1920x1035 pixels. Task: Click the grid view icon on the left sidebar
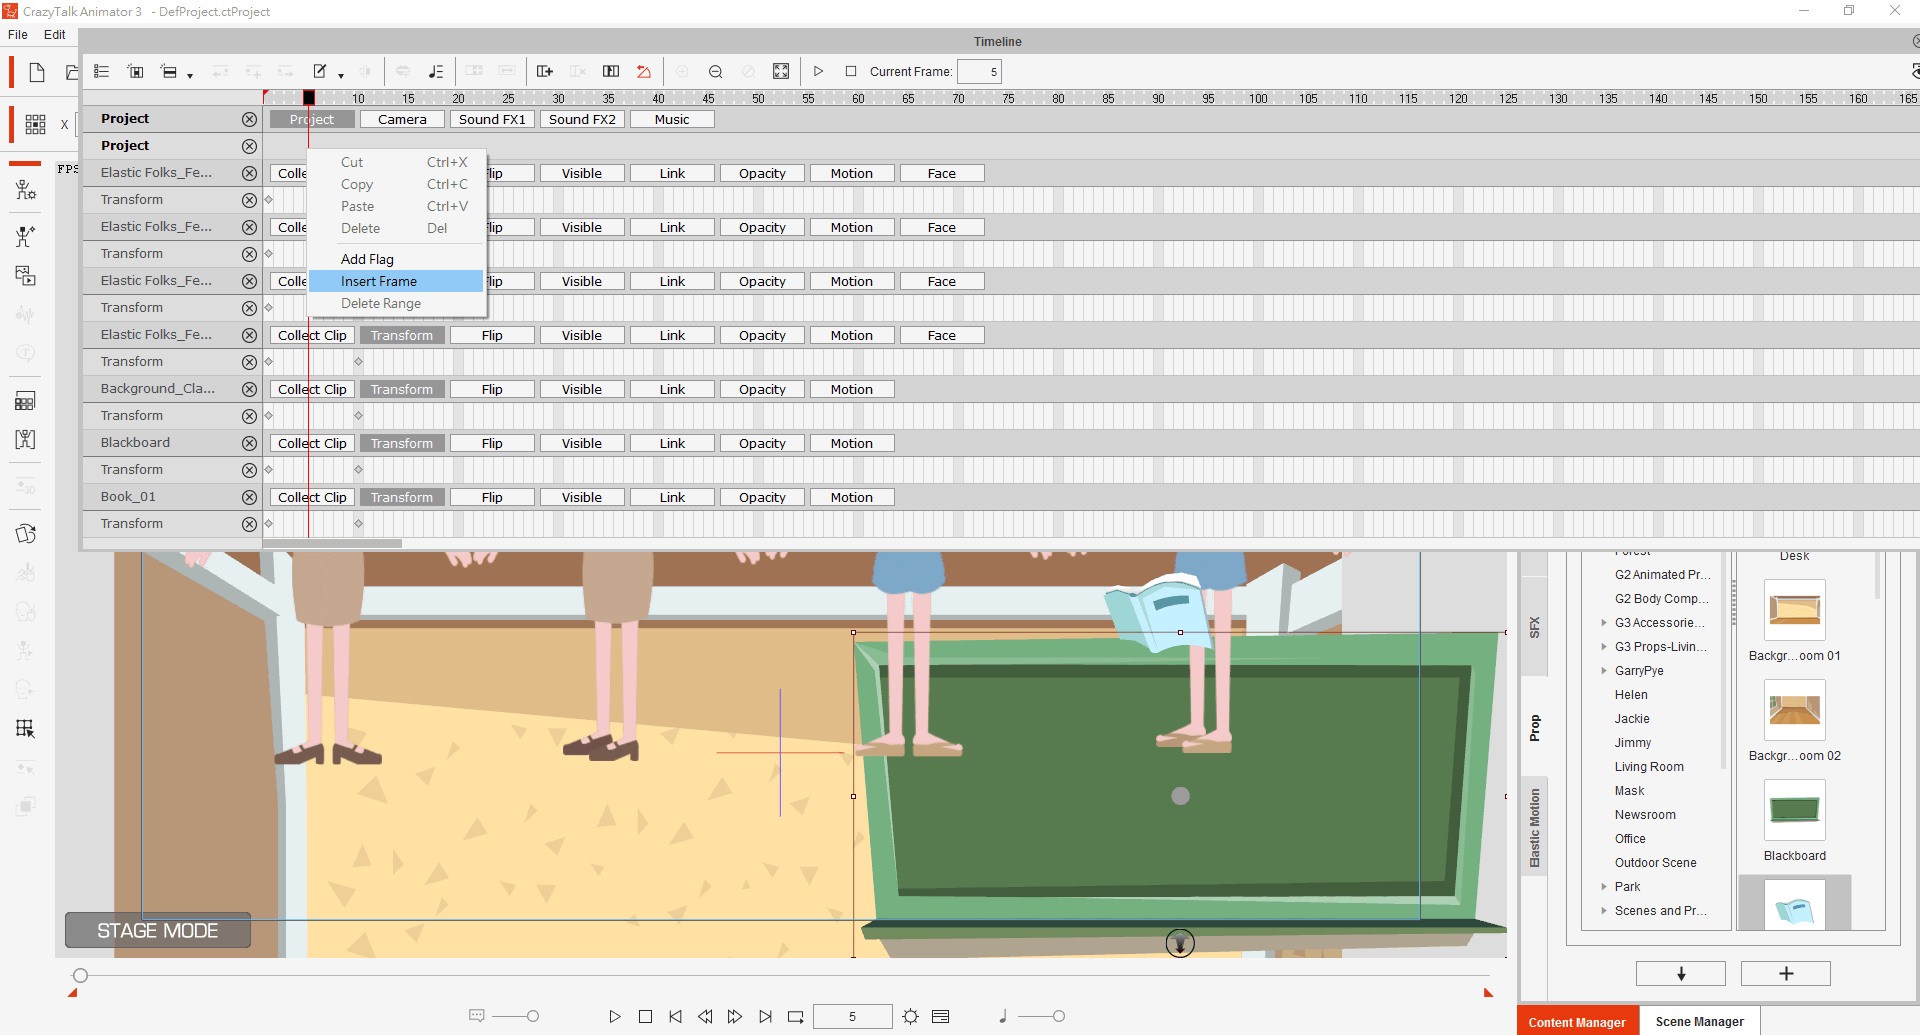[x=35, y=124]
